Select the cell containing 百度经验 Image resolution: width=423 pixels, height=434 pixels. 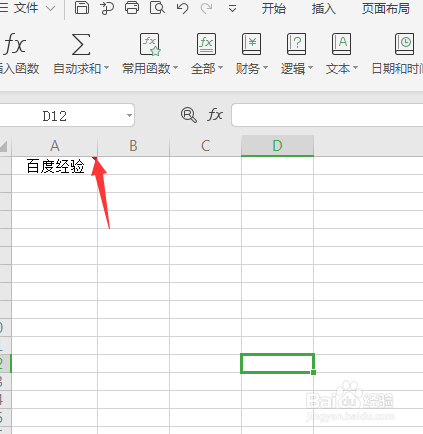(55, 166)
